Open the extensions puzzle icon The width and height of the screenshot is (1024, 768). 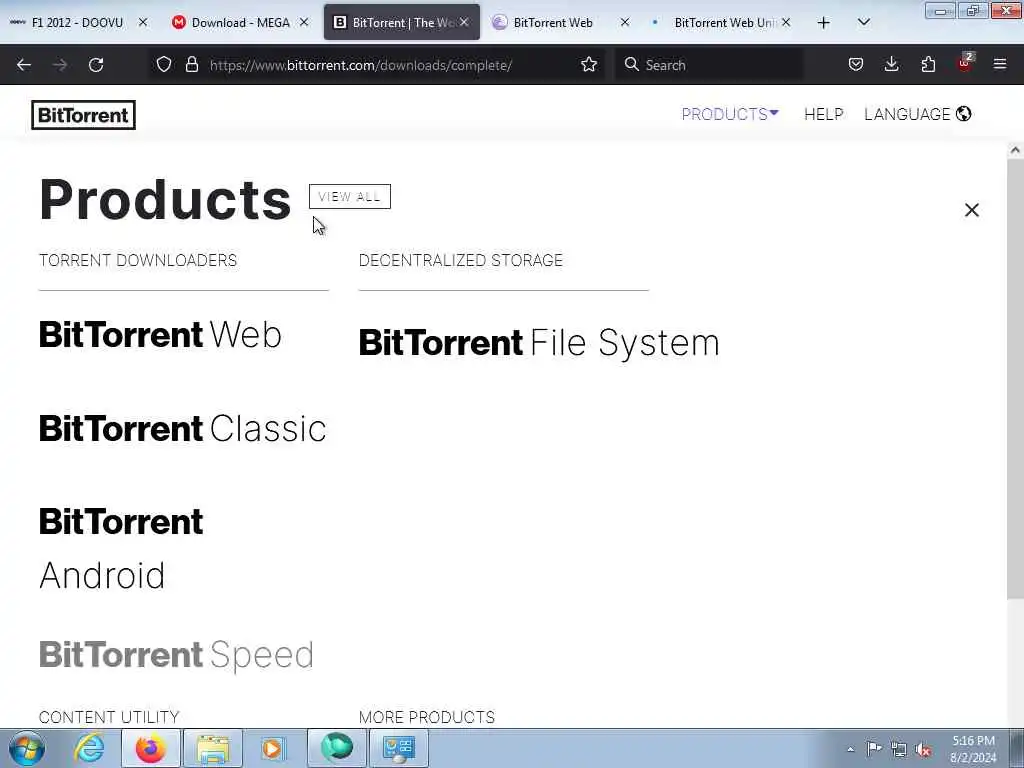[x=928, y=65]
